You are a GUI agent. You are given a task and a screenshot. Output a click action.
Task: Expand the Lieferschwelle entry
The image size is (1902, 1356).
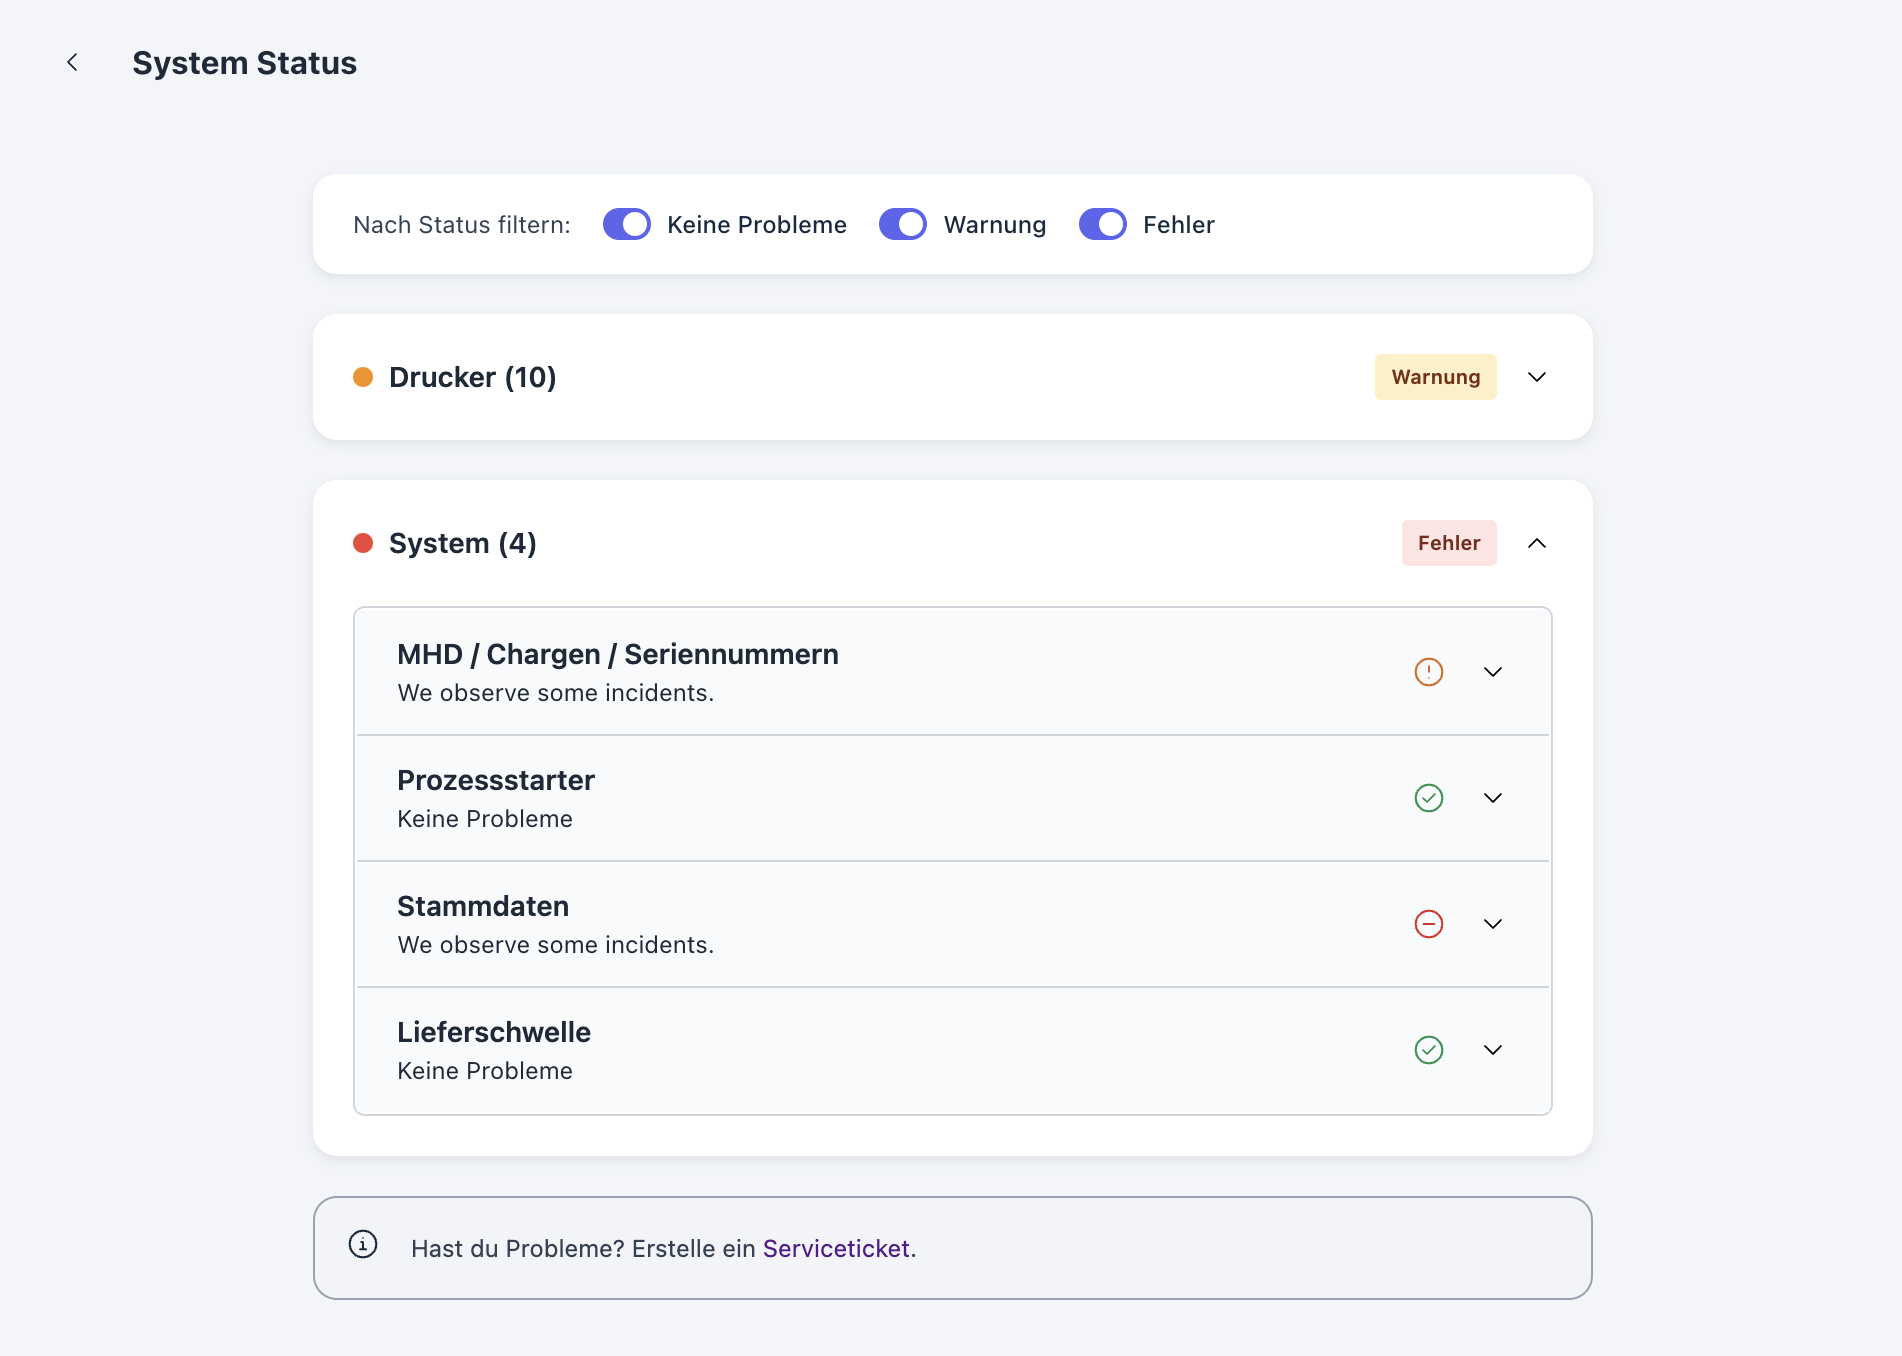(1493, 1049)
